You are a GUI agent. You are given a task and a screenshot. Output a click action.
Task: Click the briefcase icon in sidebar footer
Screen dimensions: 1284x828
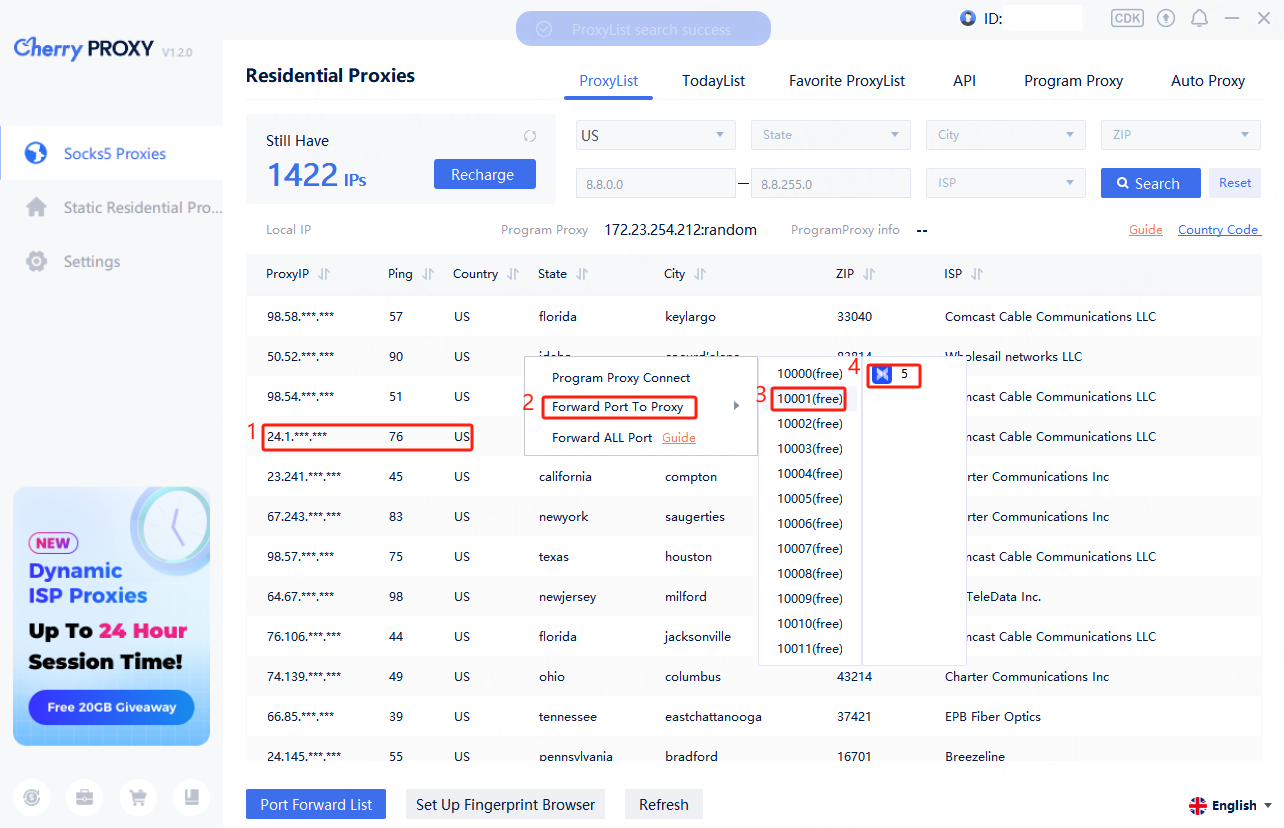click(x=85, y=797)
